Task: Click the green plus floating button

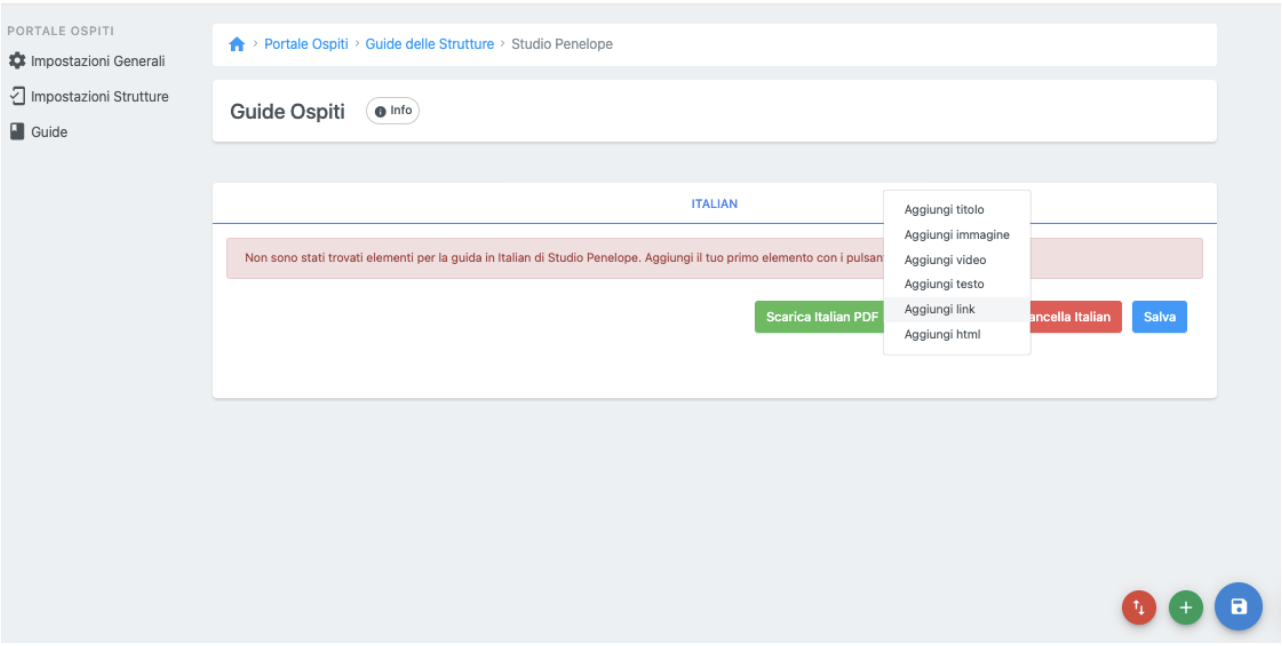Action: click(1186, 607)
